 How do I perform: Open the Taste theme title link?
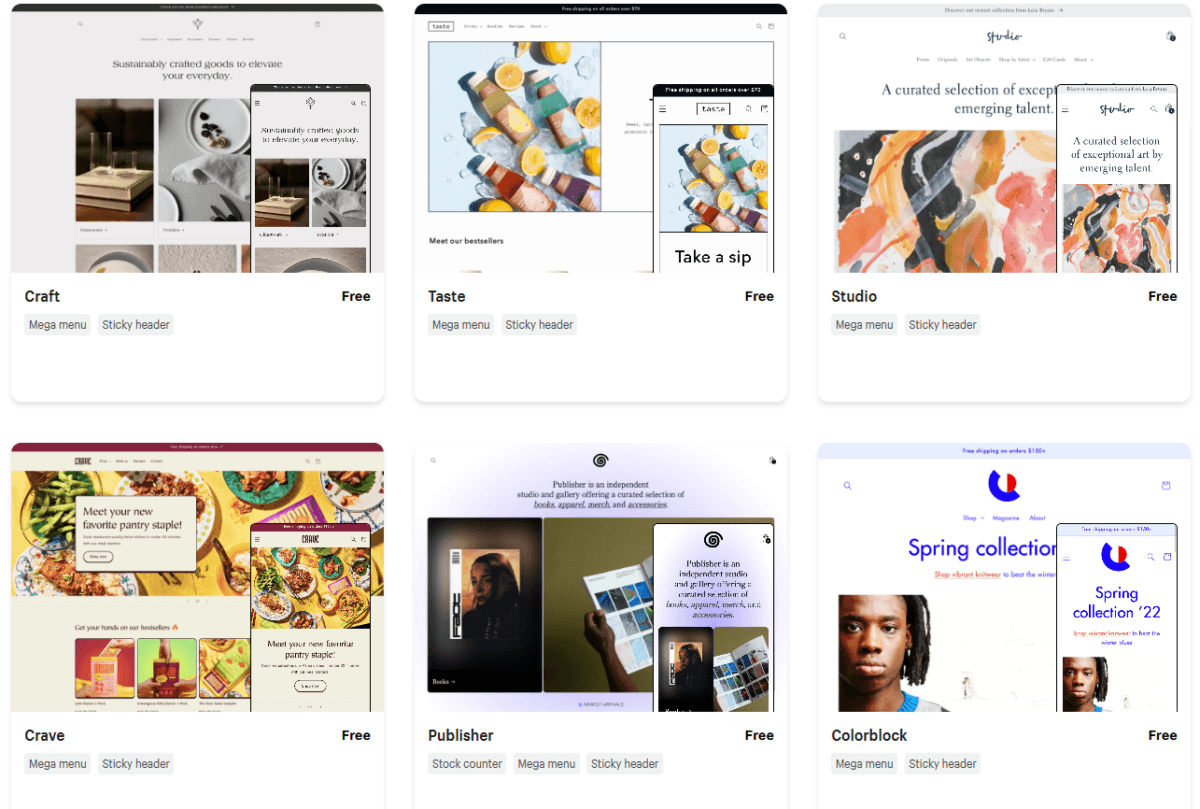point(446,296)
